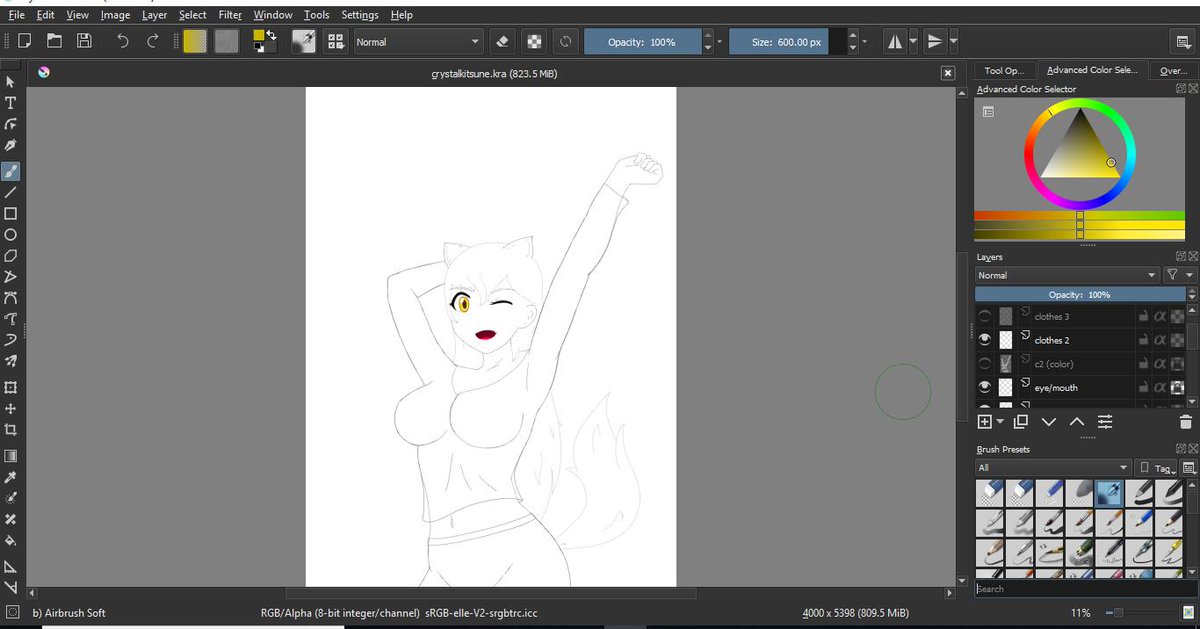
Task: Select the Crop tool
Action: pyautogui.click(x=11, y=431)
